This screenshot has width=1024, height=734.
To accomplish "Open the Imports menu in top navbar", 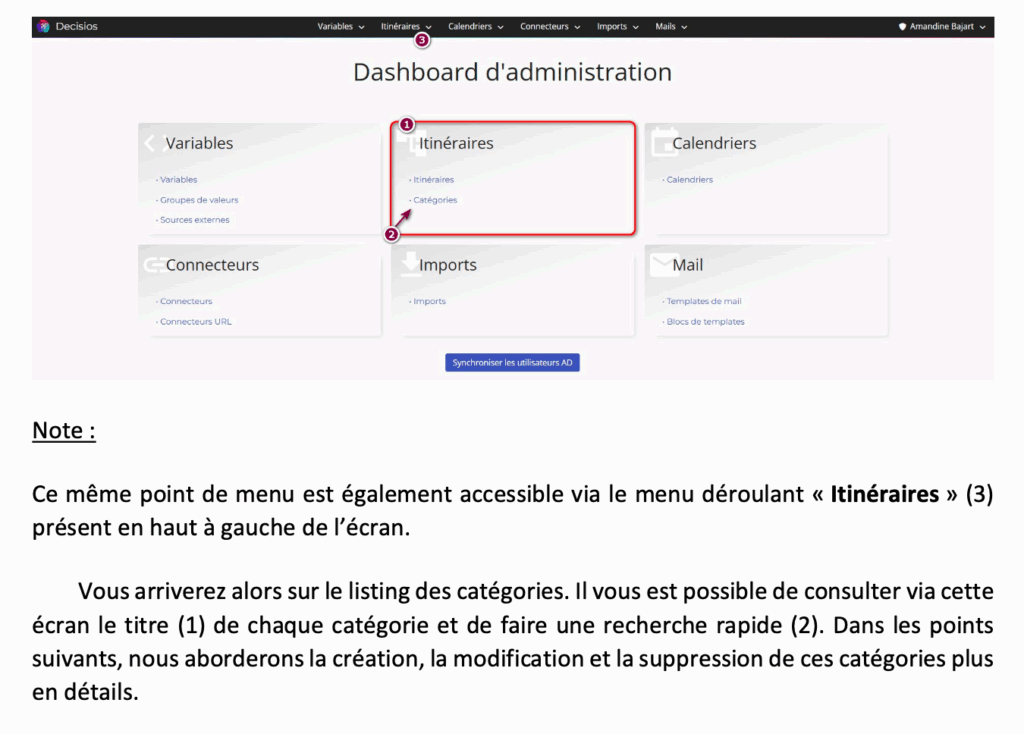I will pos(617,27).
